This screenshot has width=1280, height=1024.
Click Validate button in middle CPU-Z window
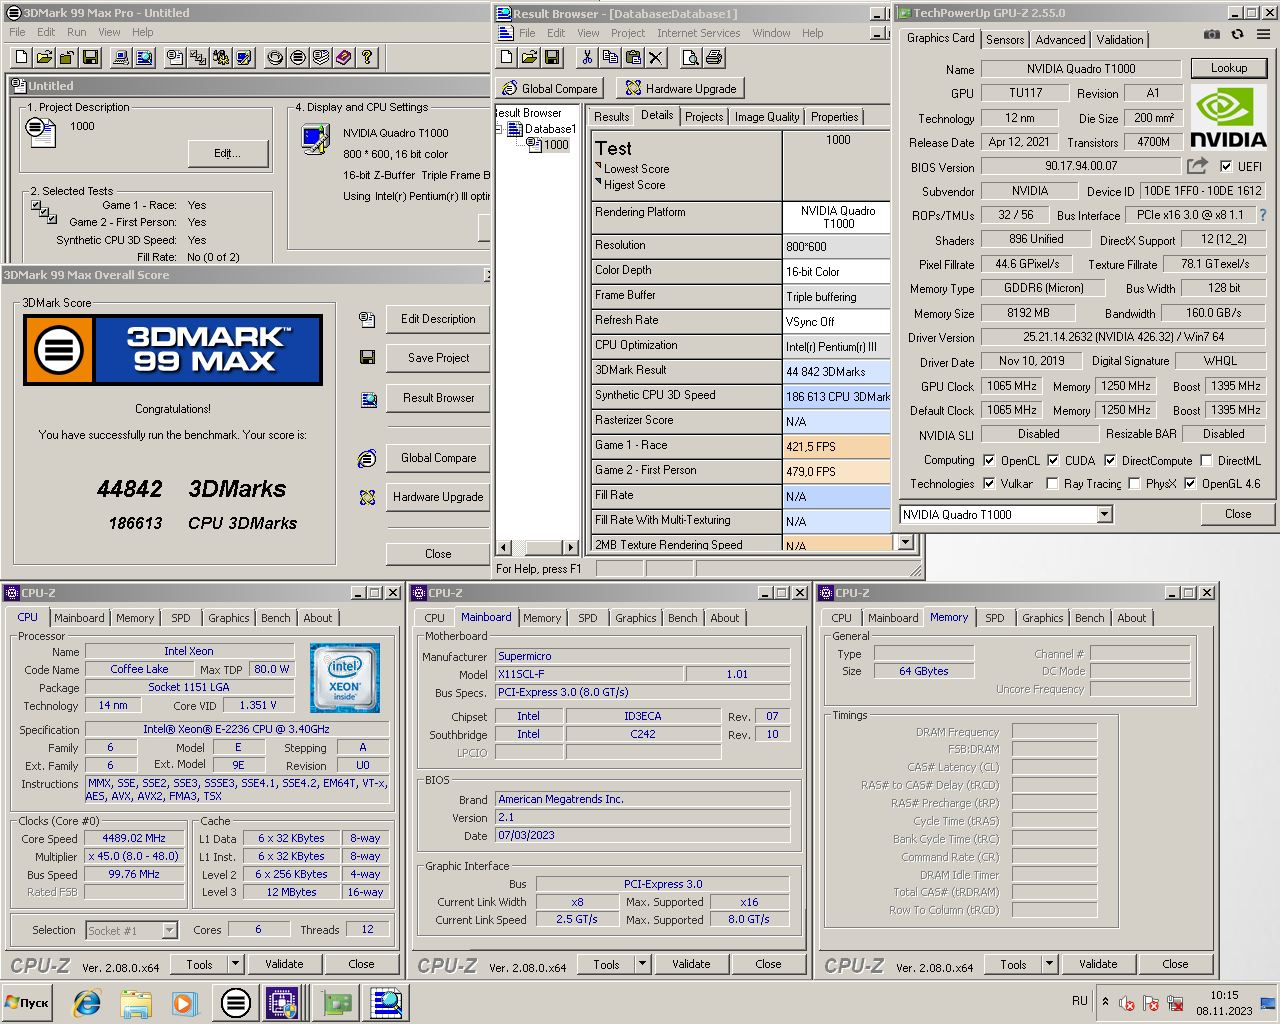691,964
